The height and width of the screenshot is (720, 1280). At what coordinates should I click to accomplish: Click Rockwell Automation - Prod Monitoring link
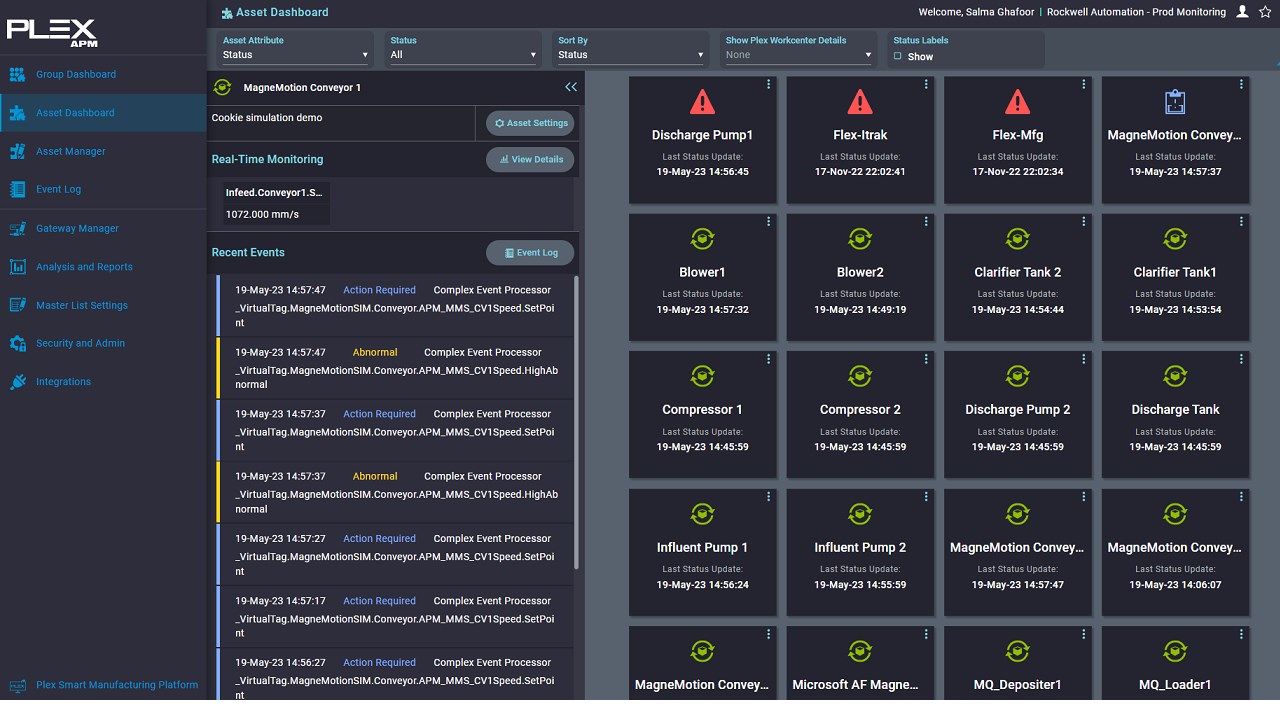click(x=1136, y=12)
